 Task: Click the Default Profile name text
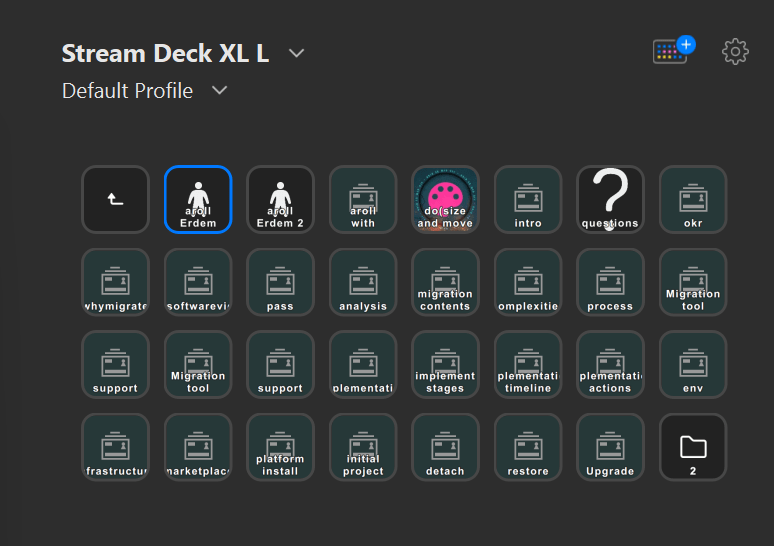pos(127,91)
